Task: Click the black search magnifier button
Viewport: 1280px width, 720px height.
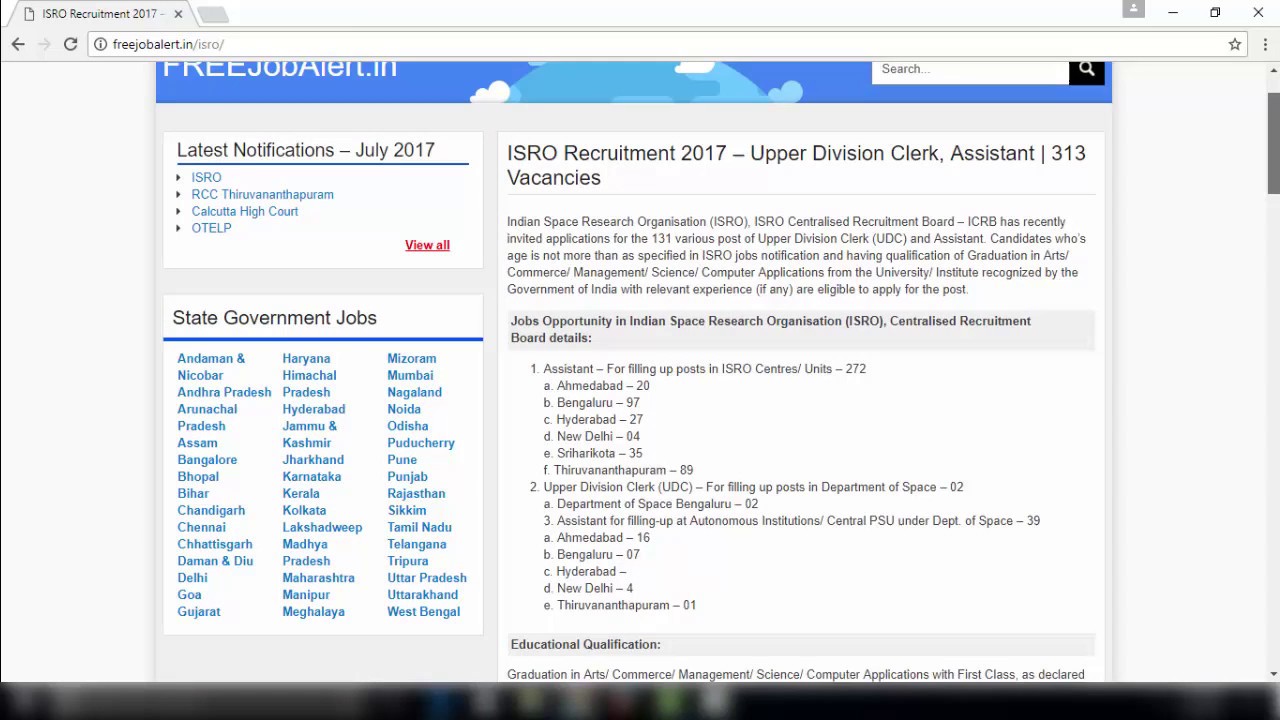Action: click(1086, 69)
